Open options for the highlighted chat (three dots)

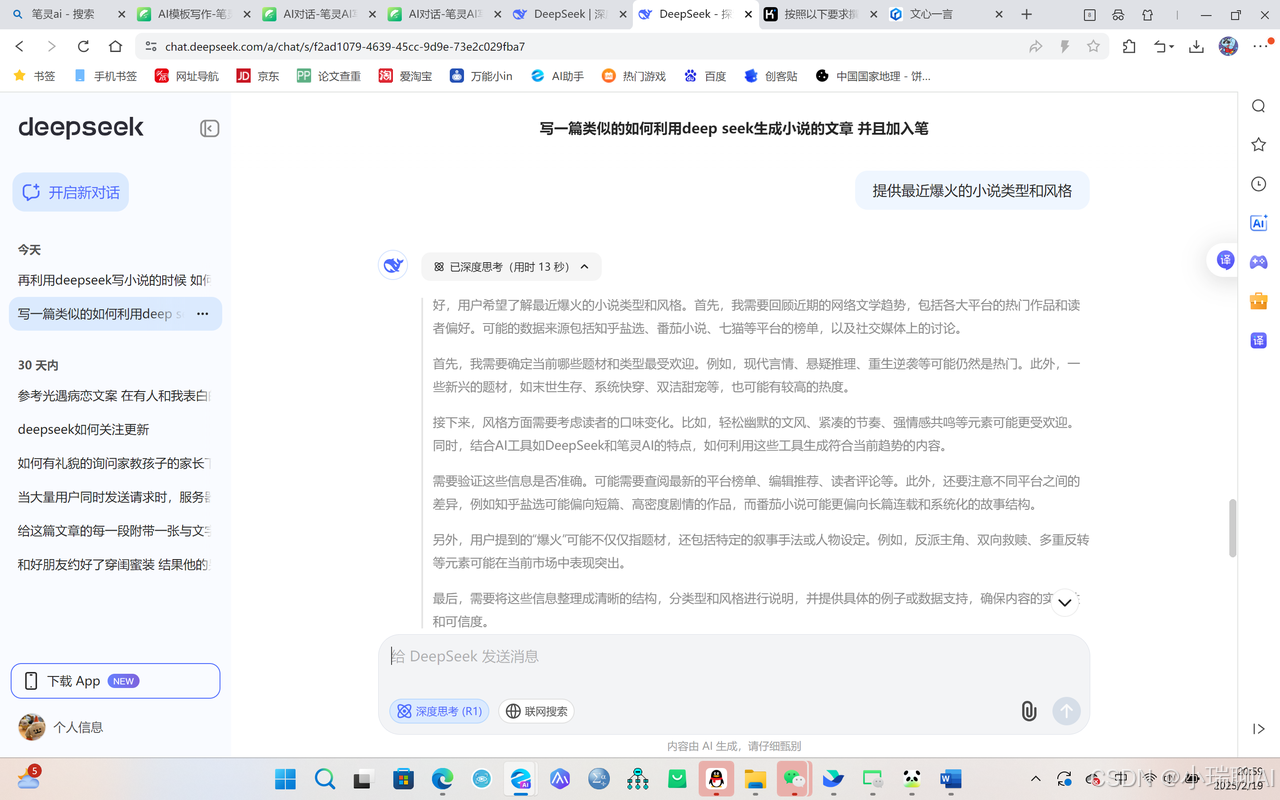point(203,314)
